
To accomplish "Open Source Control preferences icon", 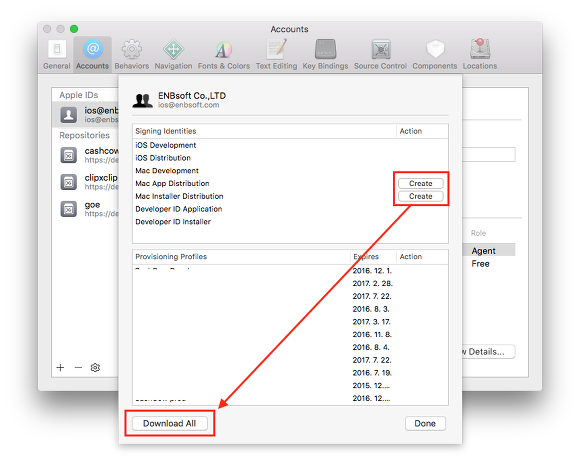I will coord(381,49).
